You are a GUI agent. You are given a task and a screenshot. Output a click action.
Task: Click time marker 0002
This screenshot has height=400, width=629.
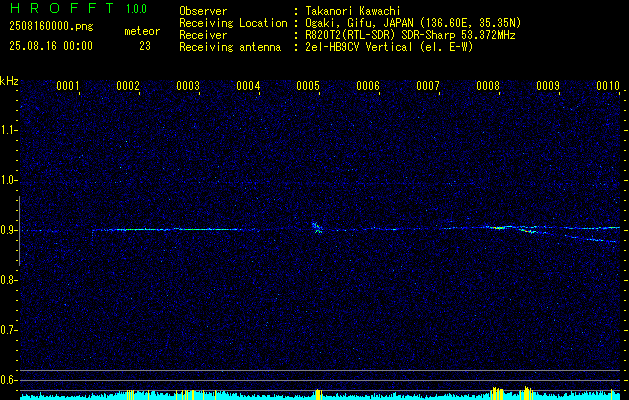coord(128,85)
